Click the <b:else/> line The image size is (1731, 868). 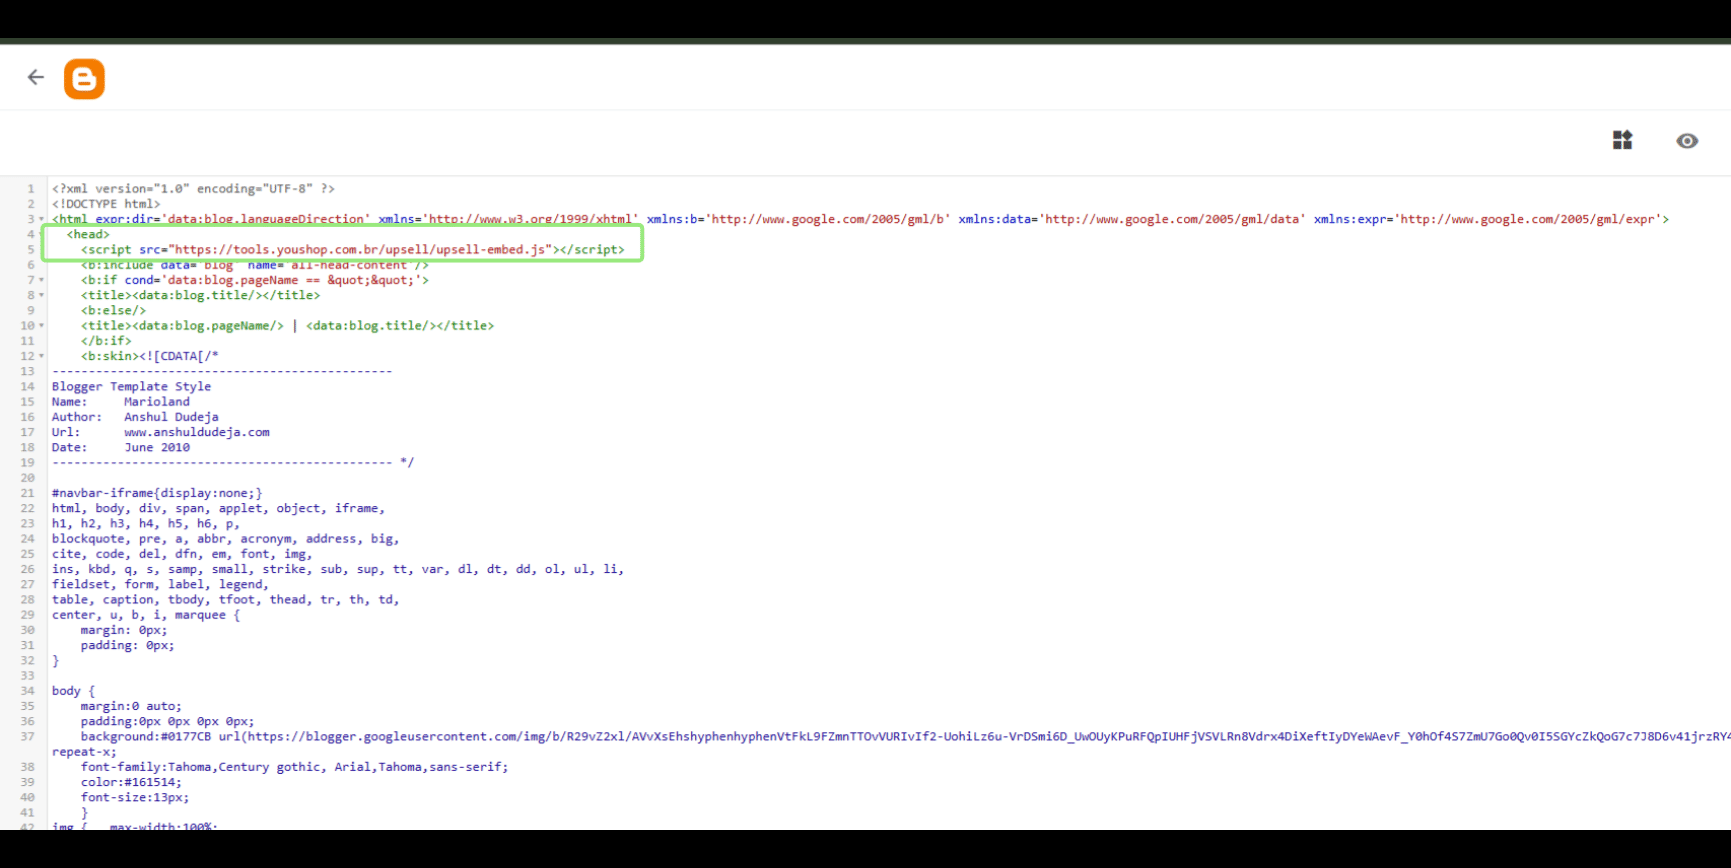tap(113, 310)
